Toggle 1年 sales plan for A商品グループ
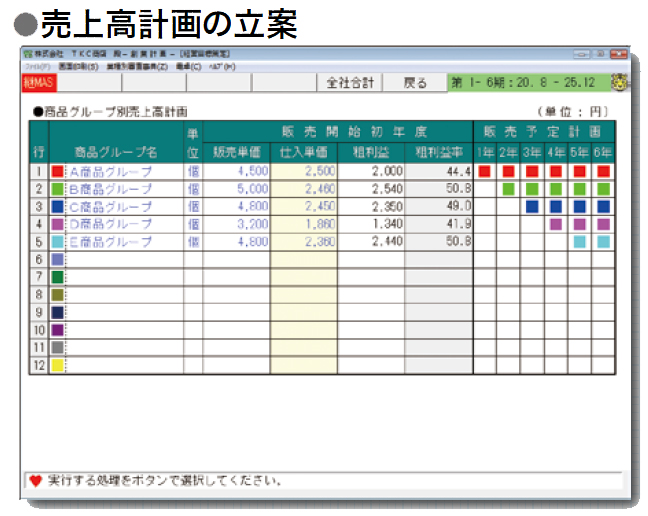This screenshot has width=648, height=516. [484, 171]
